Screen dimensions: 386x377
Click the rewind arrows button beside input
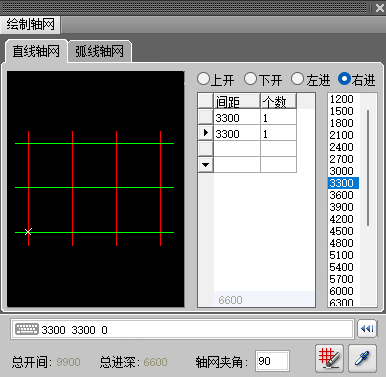[367, 329]
